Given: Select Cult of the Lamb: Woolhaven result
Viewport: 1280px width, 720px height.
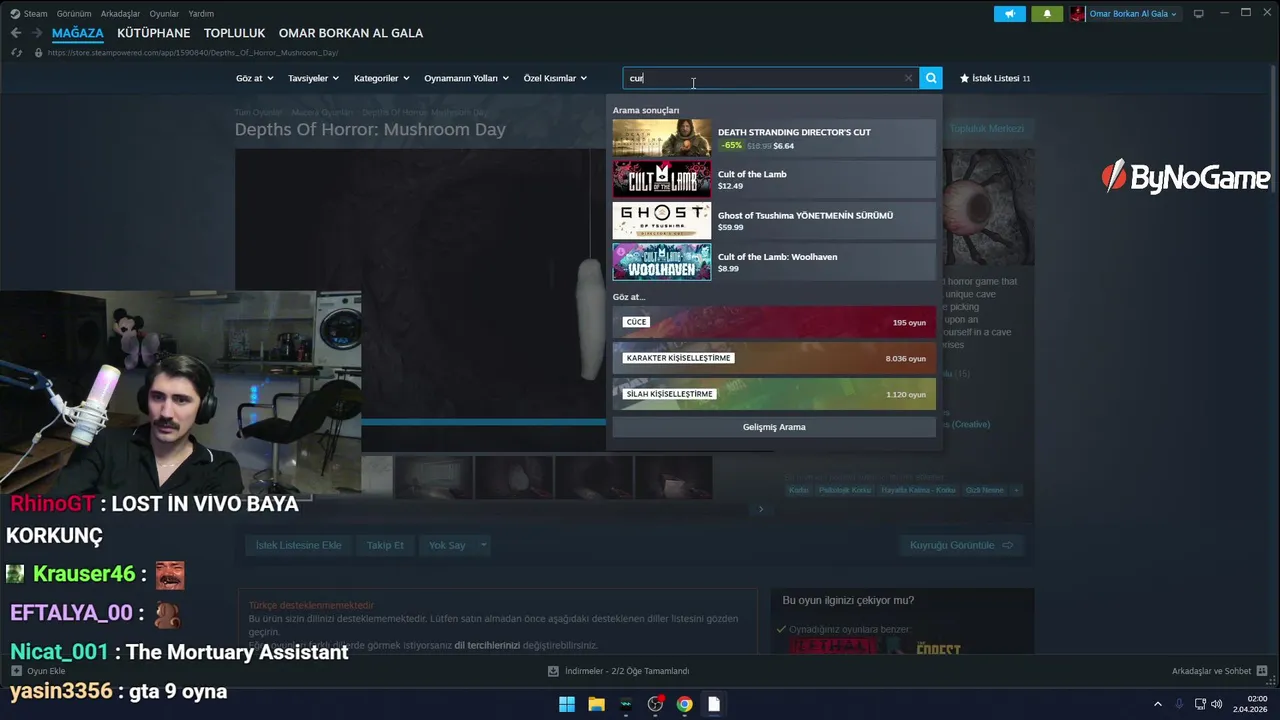Looking at the screenshot, I should [774, 262].
